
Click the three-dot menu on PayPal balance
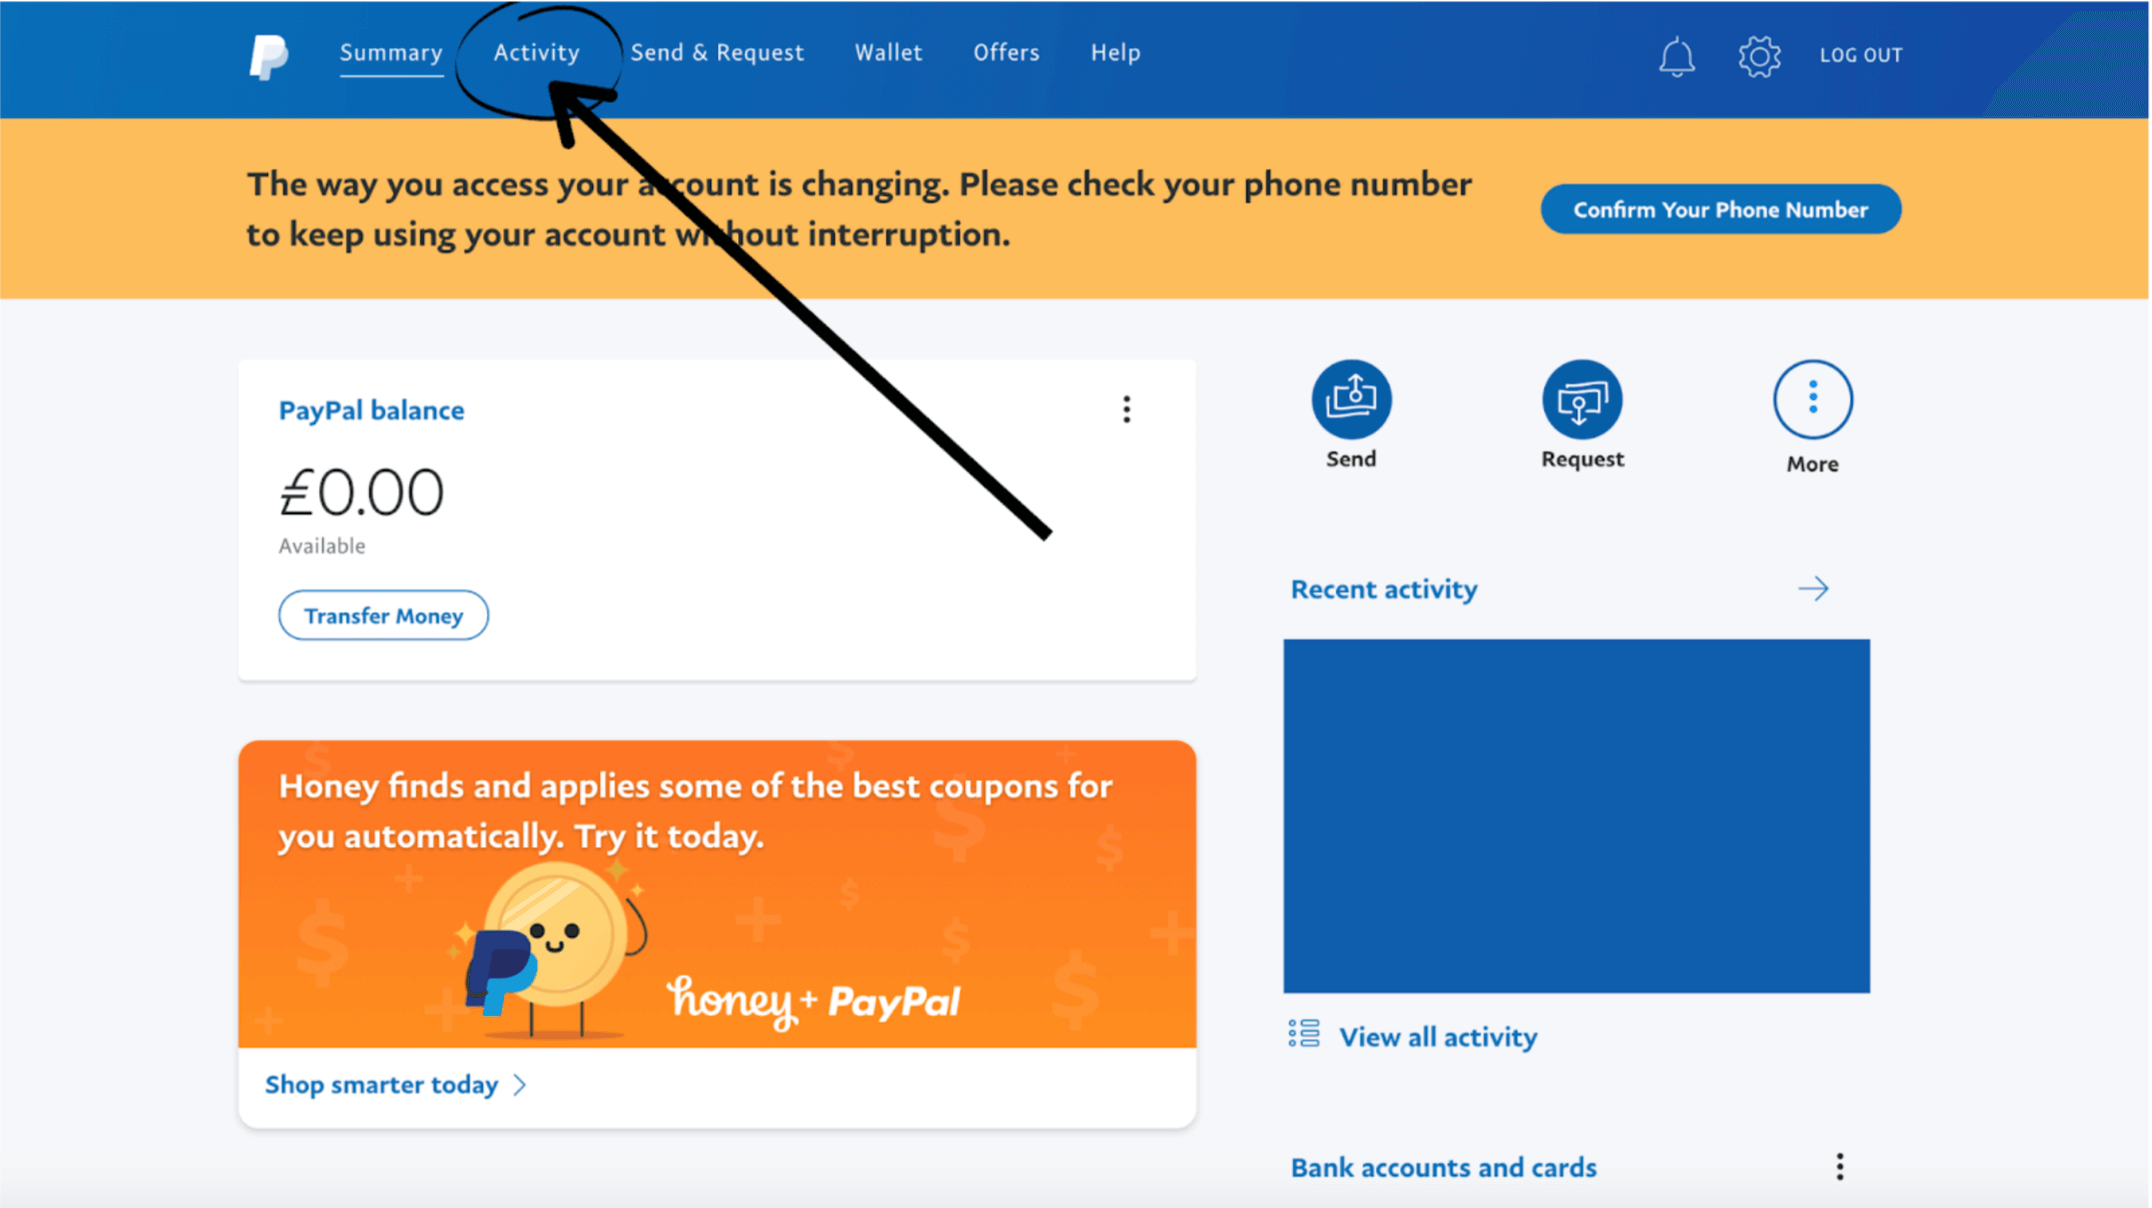(1126, 410)
